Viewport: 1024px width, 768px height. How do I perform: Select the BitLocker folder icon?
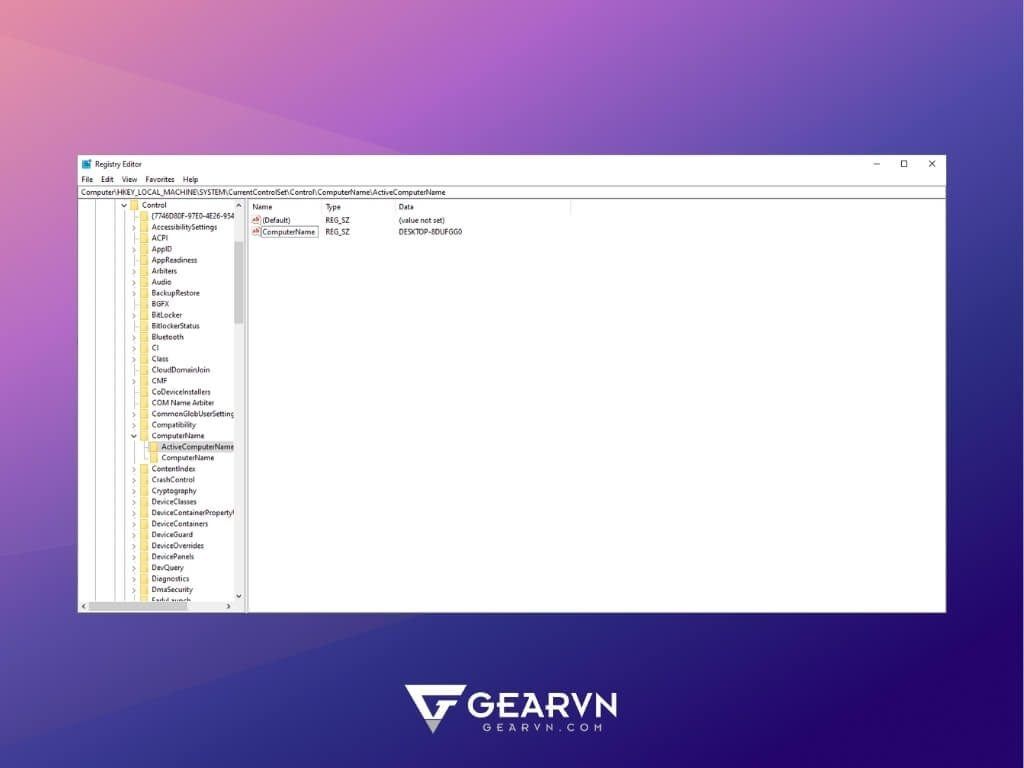146,314
